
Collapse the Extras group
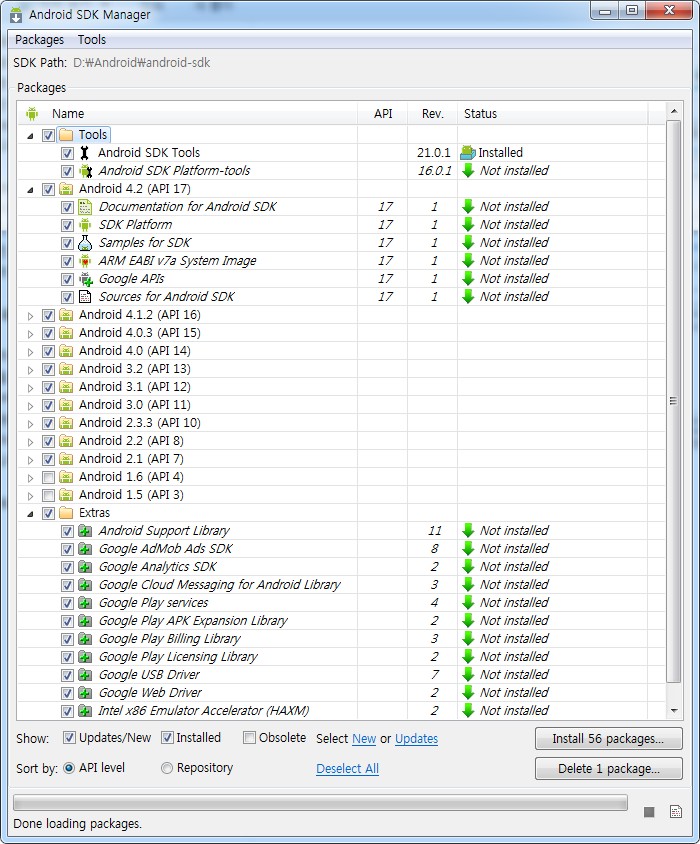click(x=31, y=514)
